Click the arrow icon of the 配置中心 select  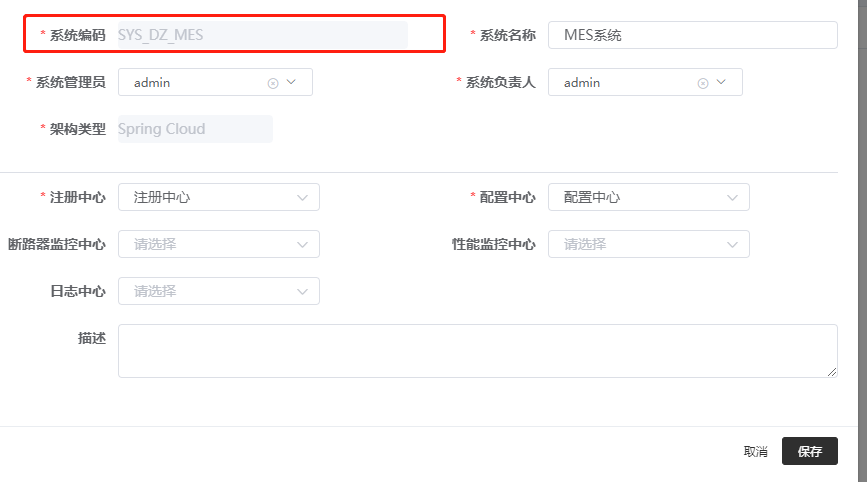click(732, 198)
